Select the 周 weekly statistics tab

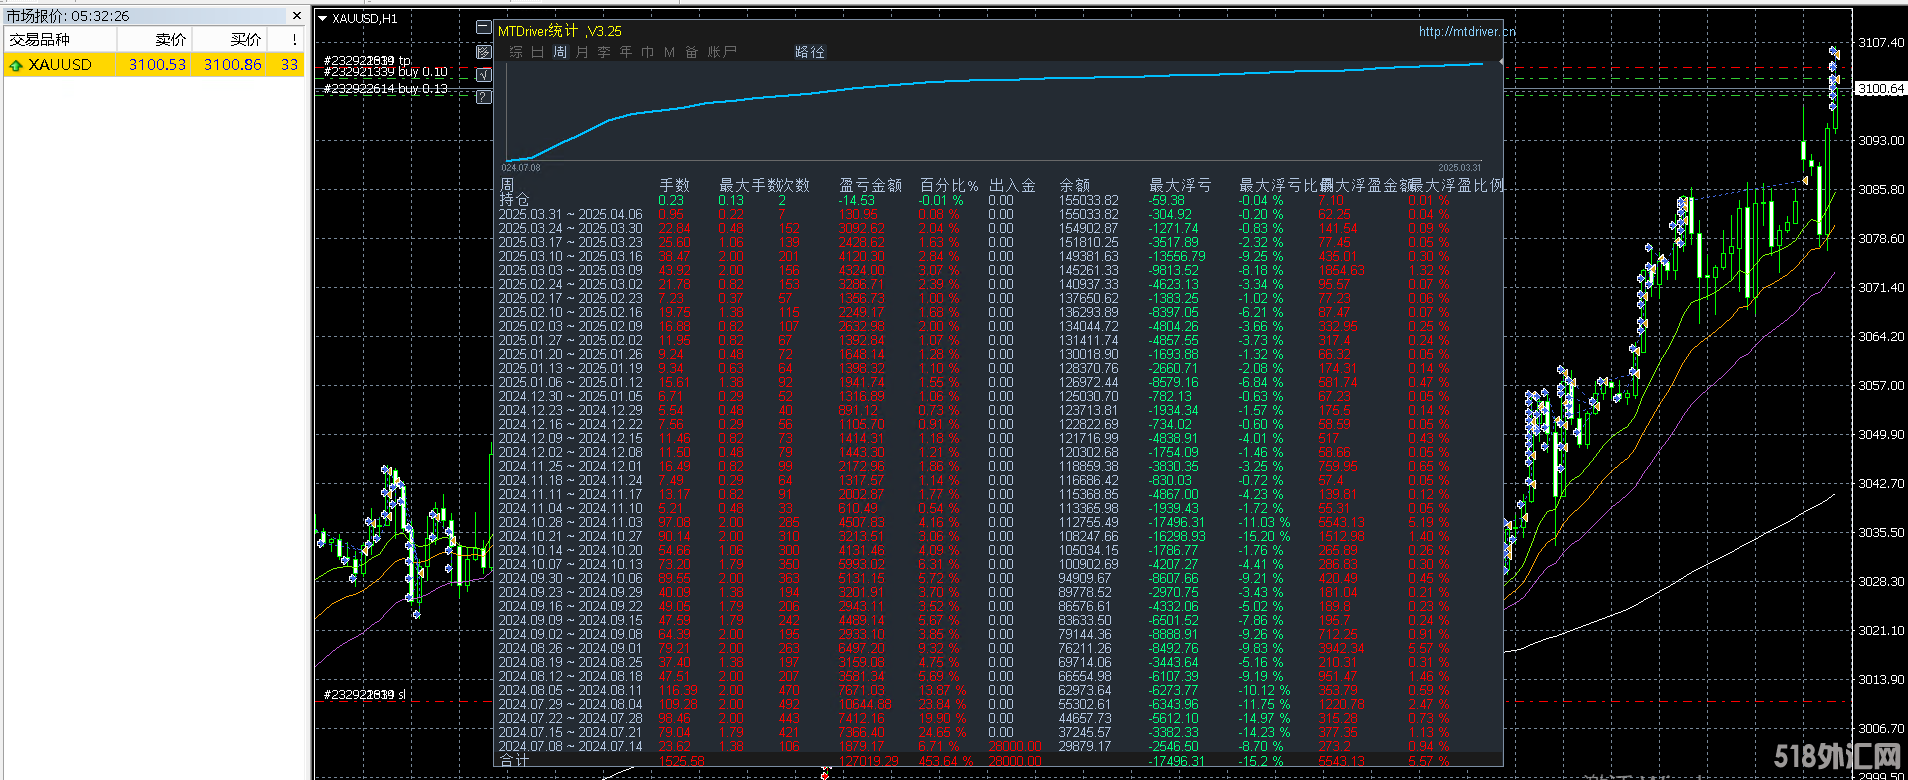560,52
